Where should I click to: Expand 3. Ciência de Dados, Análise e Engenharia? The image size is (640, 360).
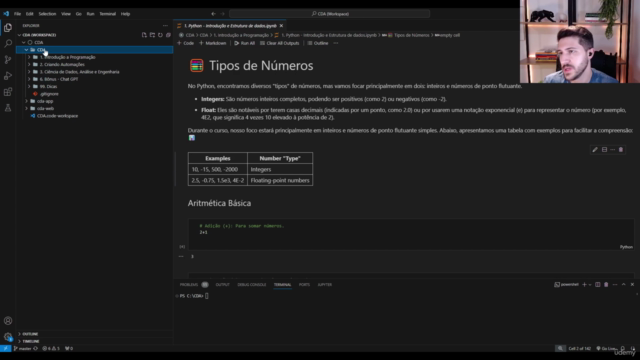[x=29, y=72]
